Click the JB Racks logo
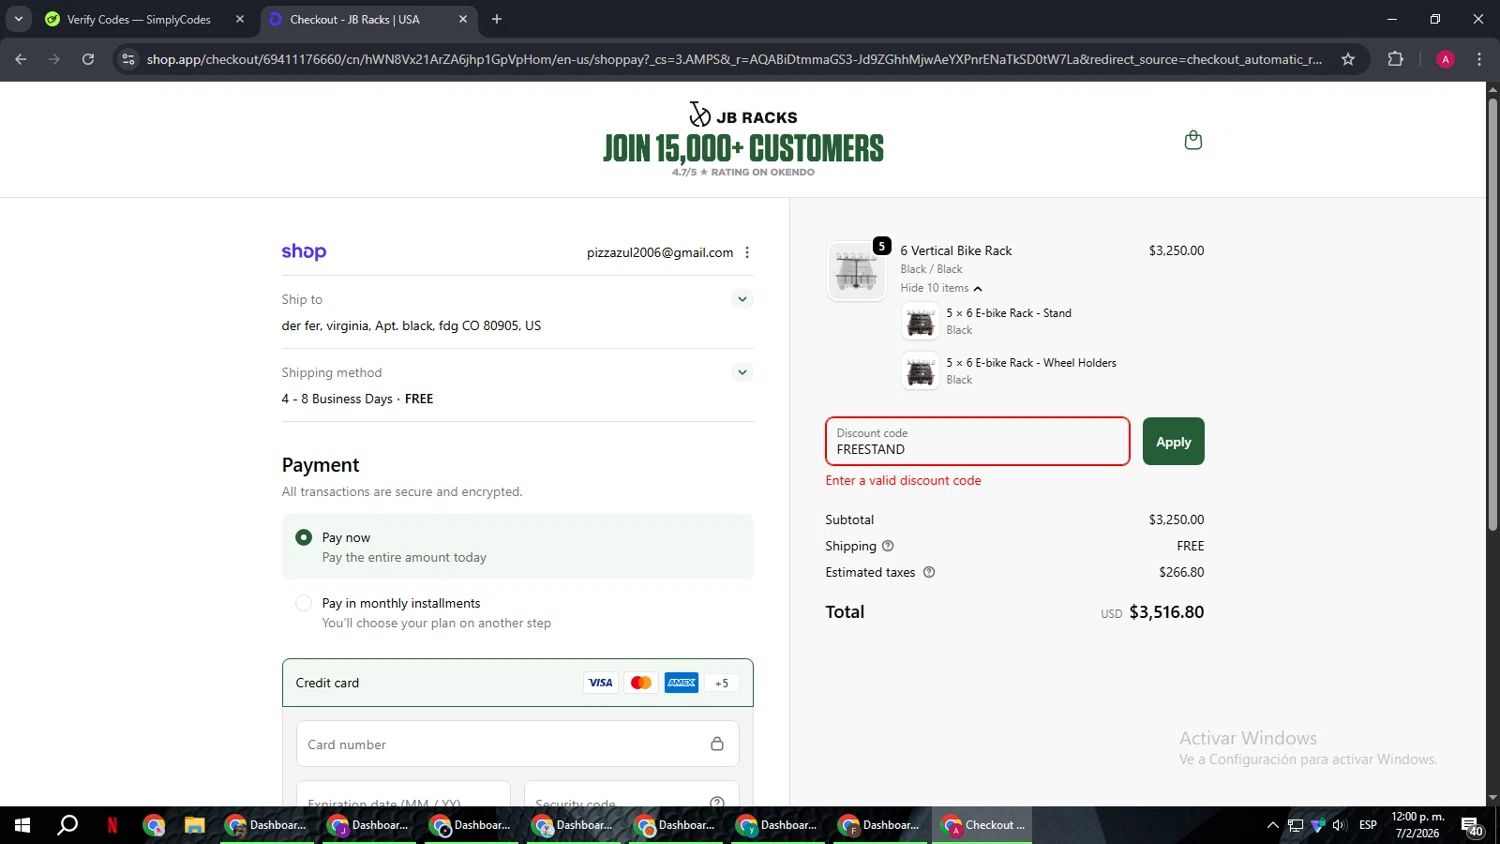 [743, 115]
